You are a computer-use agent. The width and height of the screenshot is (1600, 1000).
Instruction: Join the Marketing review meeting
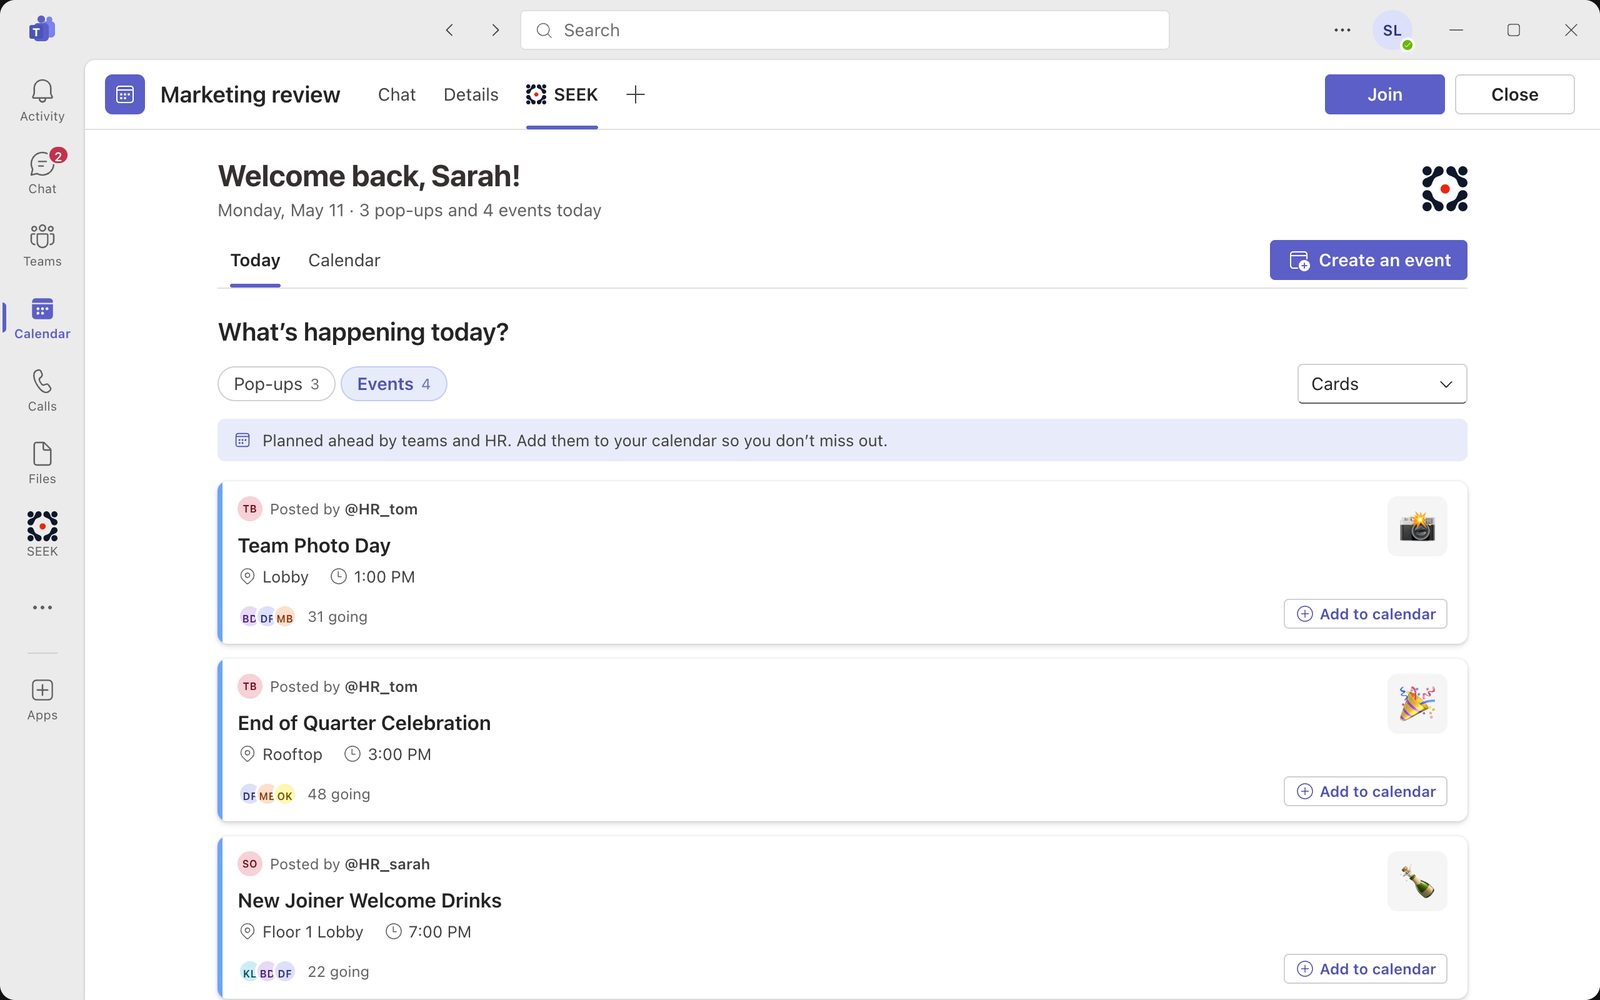click(x=1384, y=94)
